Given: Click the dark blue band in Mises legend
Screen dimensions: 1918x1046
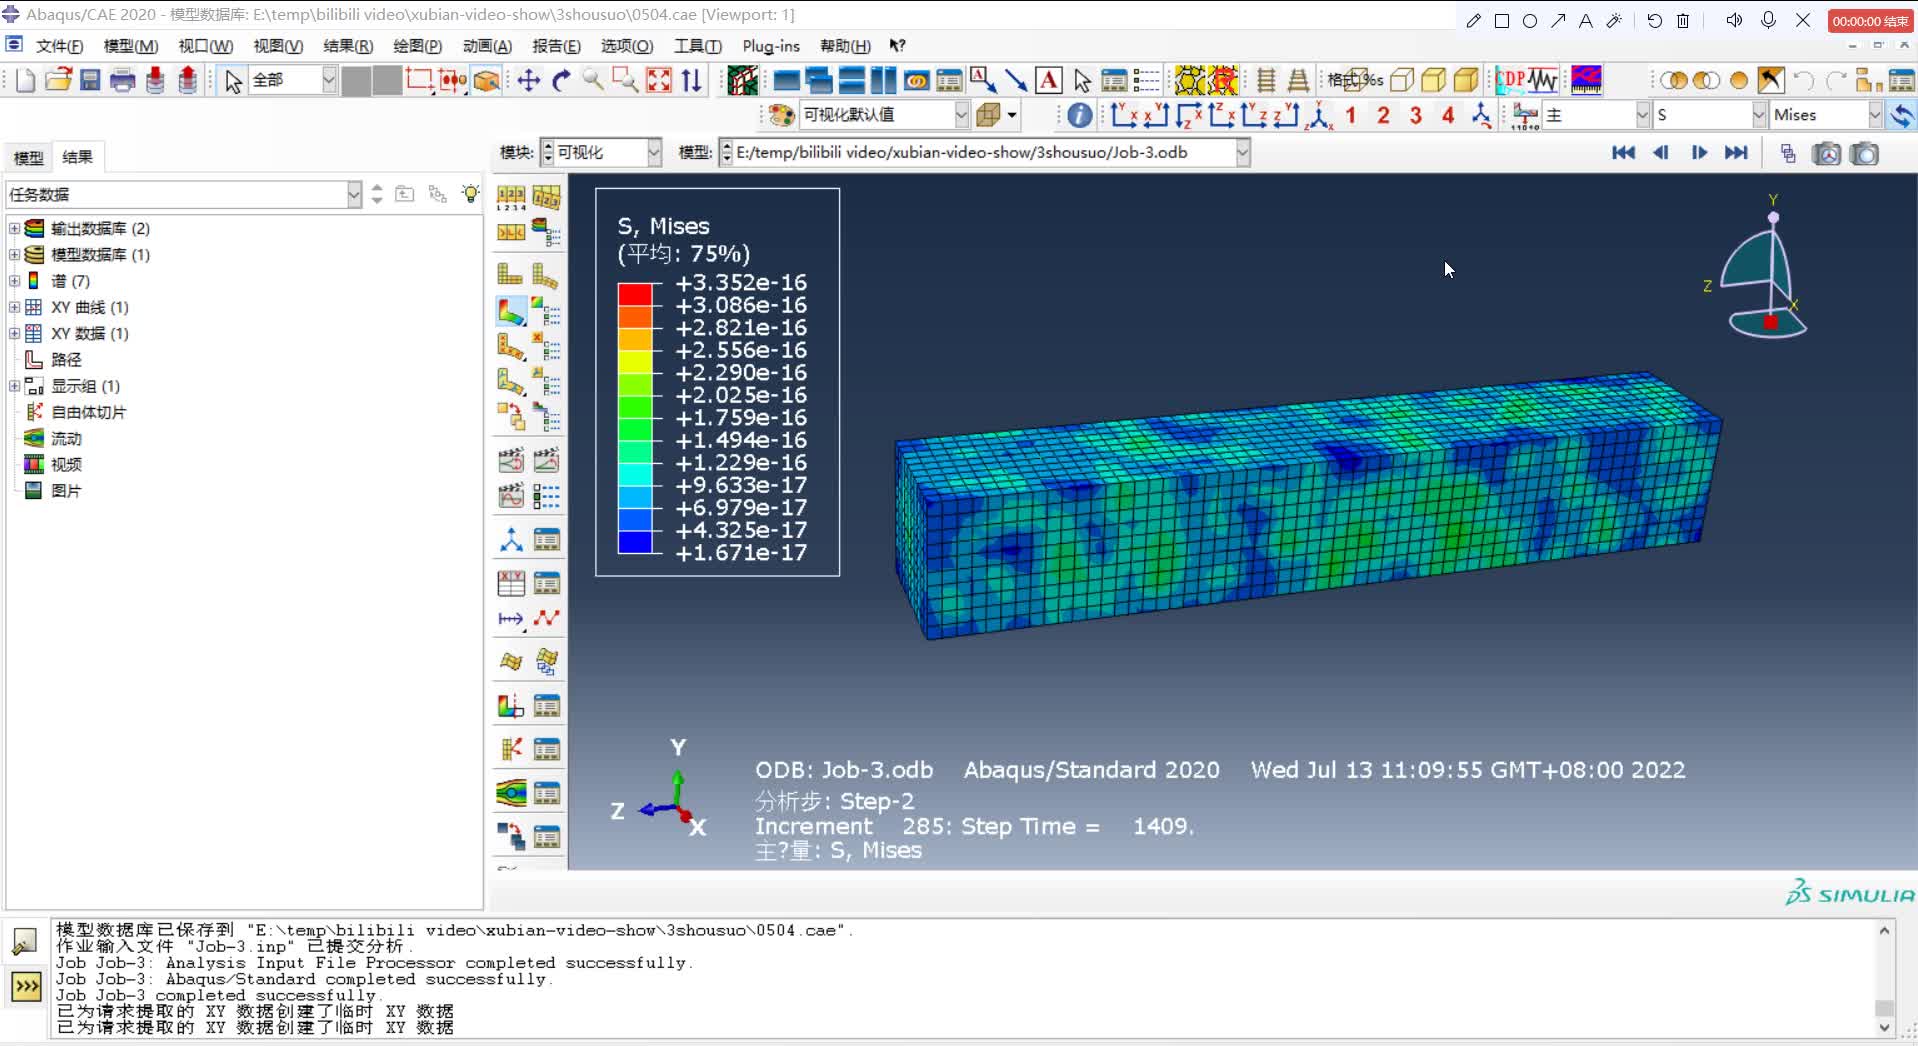Looking at the screenshot, I should pyautogui.click(x=635, y=541).
